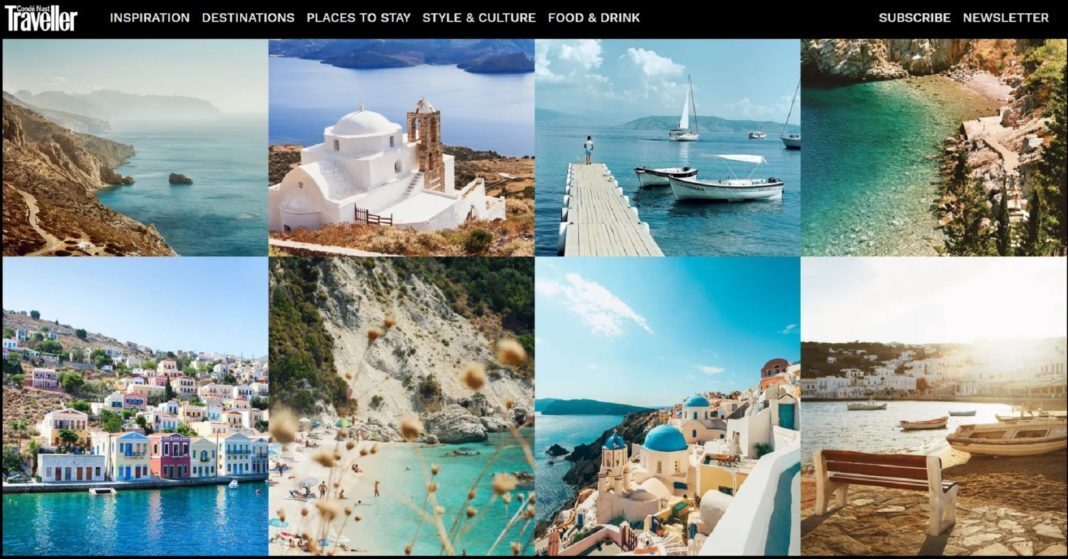Image resolution: width=1068 pixels, height=559 pixels.
Task: Open the white chapel with bell tower photo
Action: [x=401, y=147]
